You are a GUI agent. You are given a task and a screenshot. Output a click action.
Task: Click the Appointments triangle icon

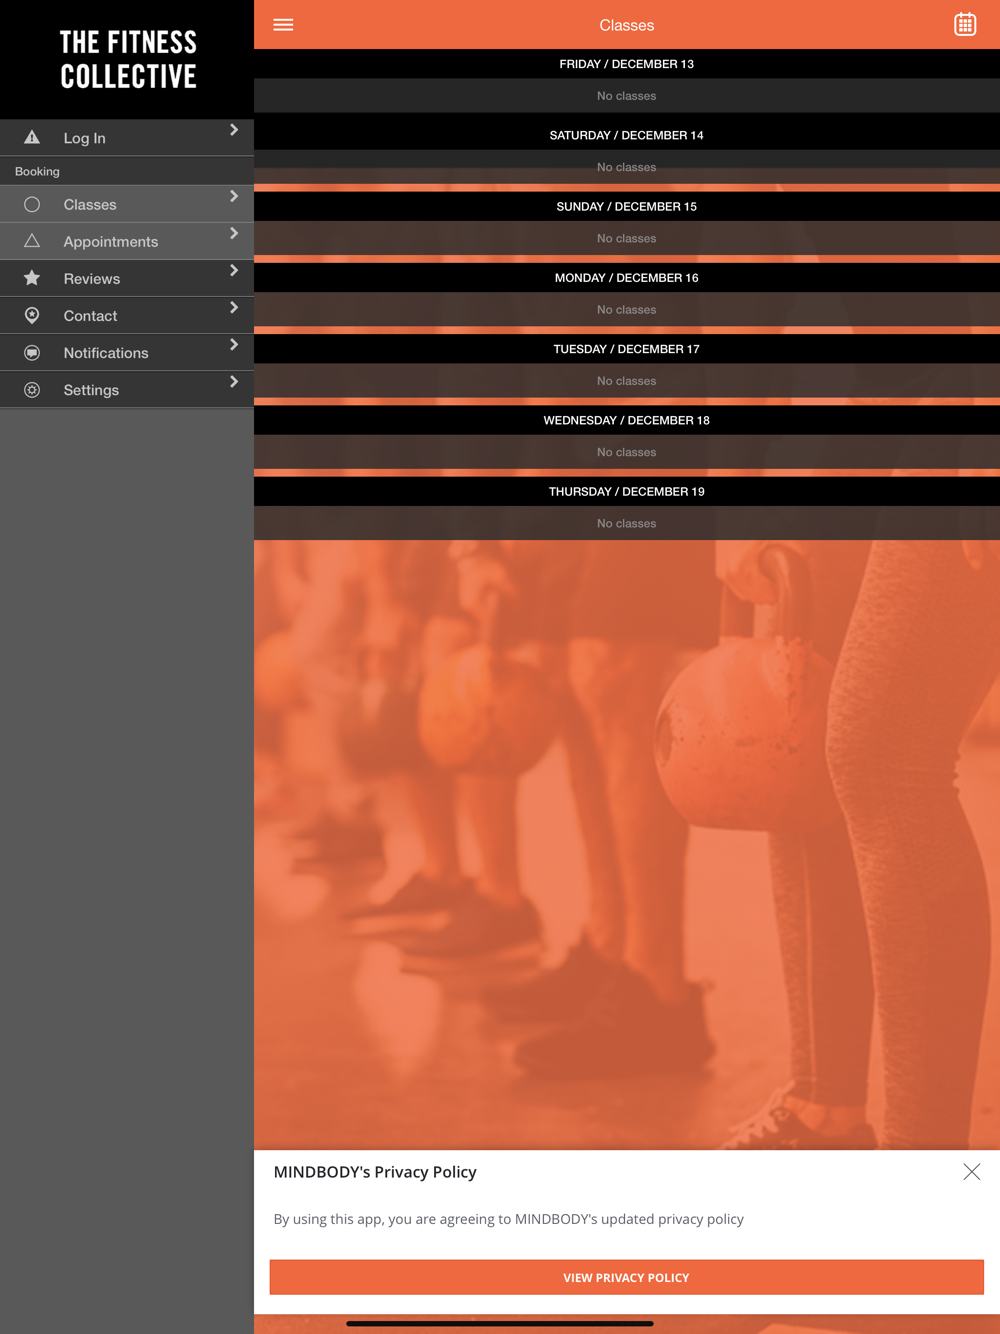pyautogui.click(x=32, y=241)
